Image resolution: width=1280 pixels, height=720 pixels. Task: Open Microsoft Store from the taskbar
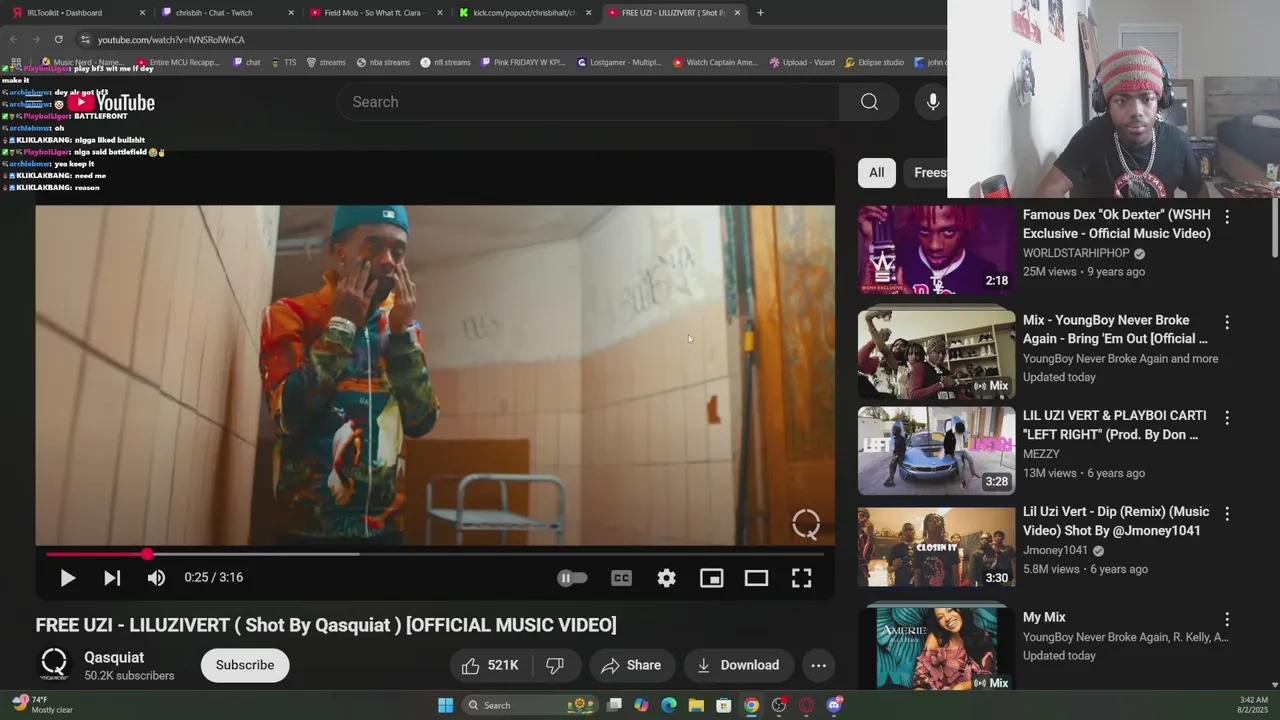tap(723, 705)
